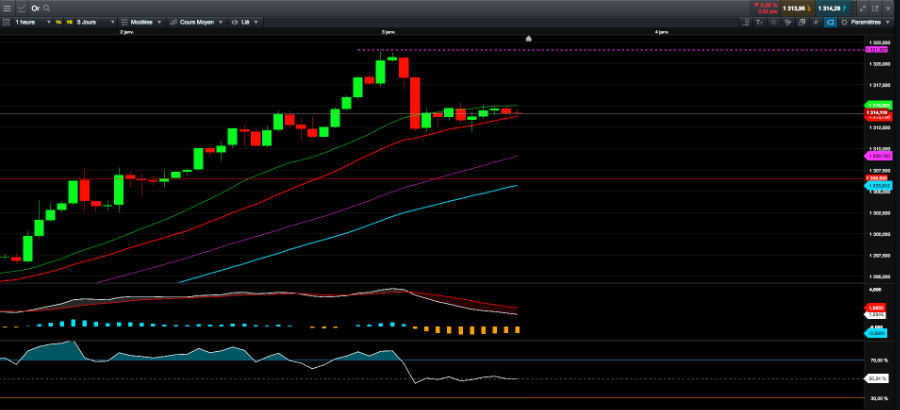Click the '4 janv.' date label
Viewport: 900px width, 410px height.
(662, 32)
